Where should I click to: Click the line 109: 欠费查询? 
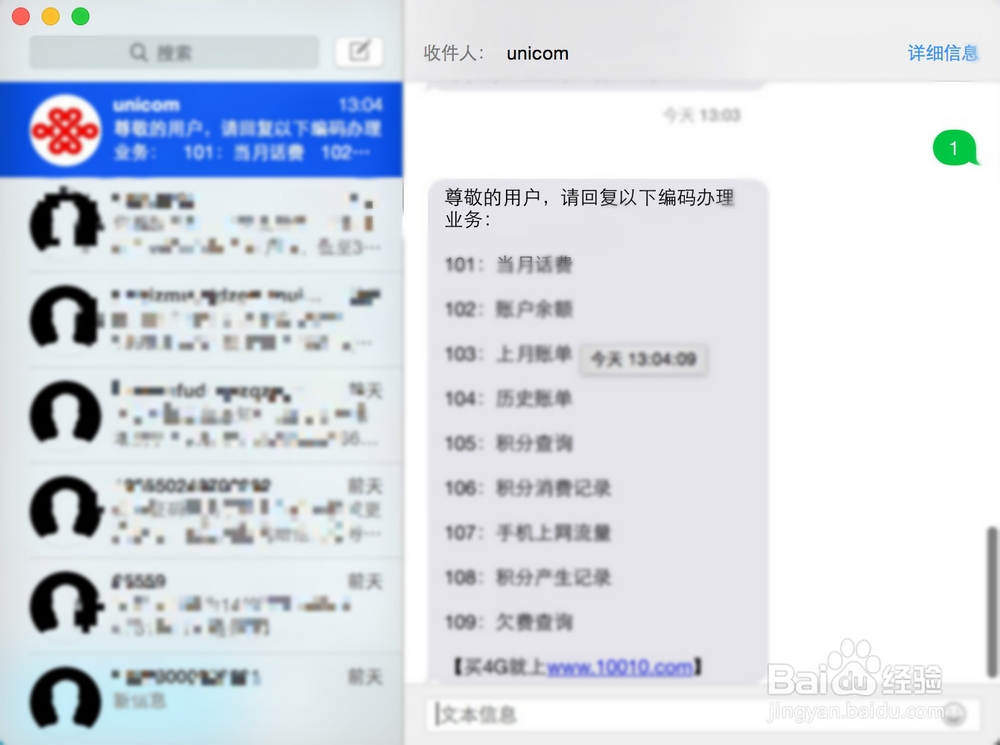point(508,622)
